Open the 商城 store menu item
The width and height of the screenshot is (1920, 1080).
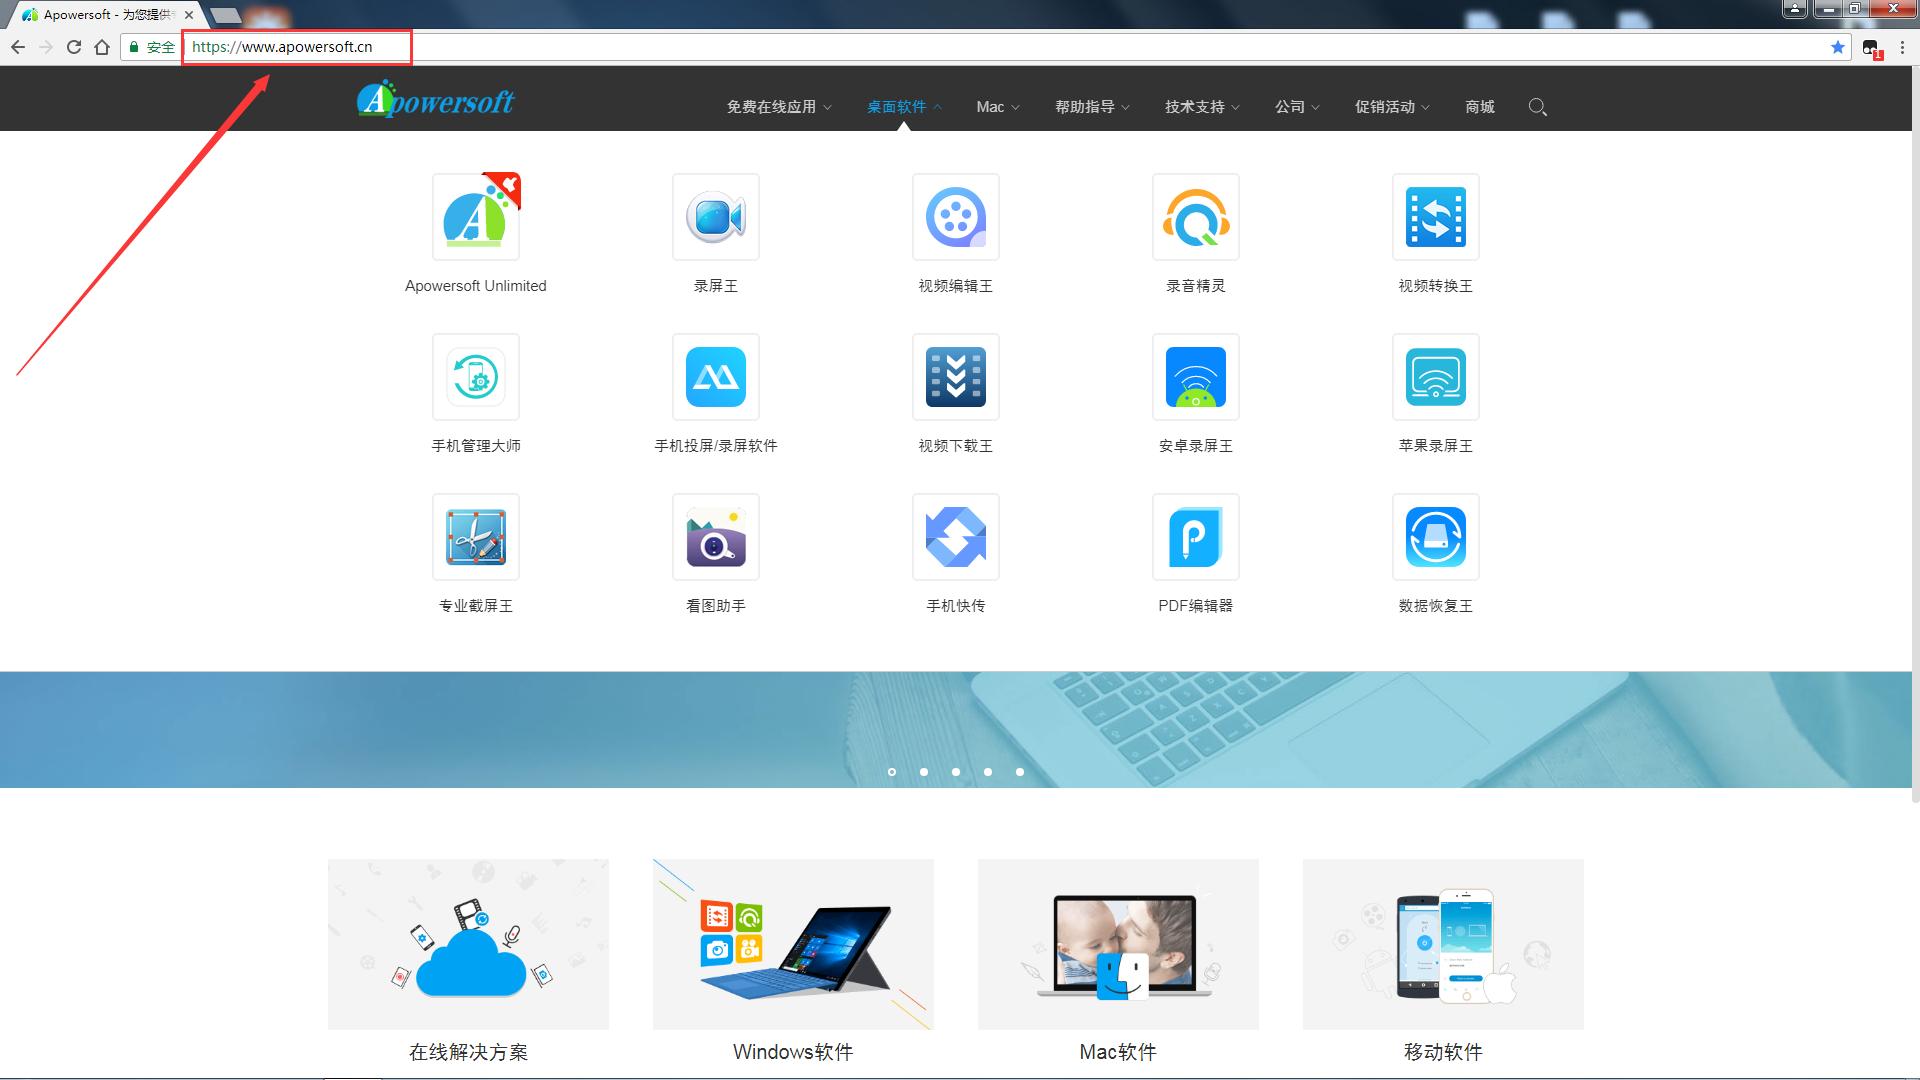click(x=1479, y=107)
